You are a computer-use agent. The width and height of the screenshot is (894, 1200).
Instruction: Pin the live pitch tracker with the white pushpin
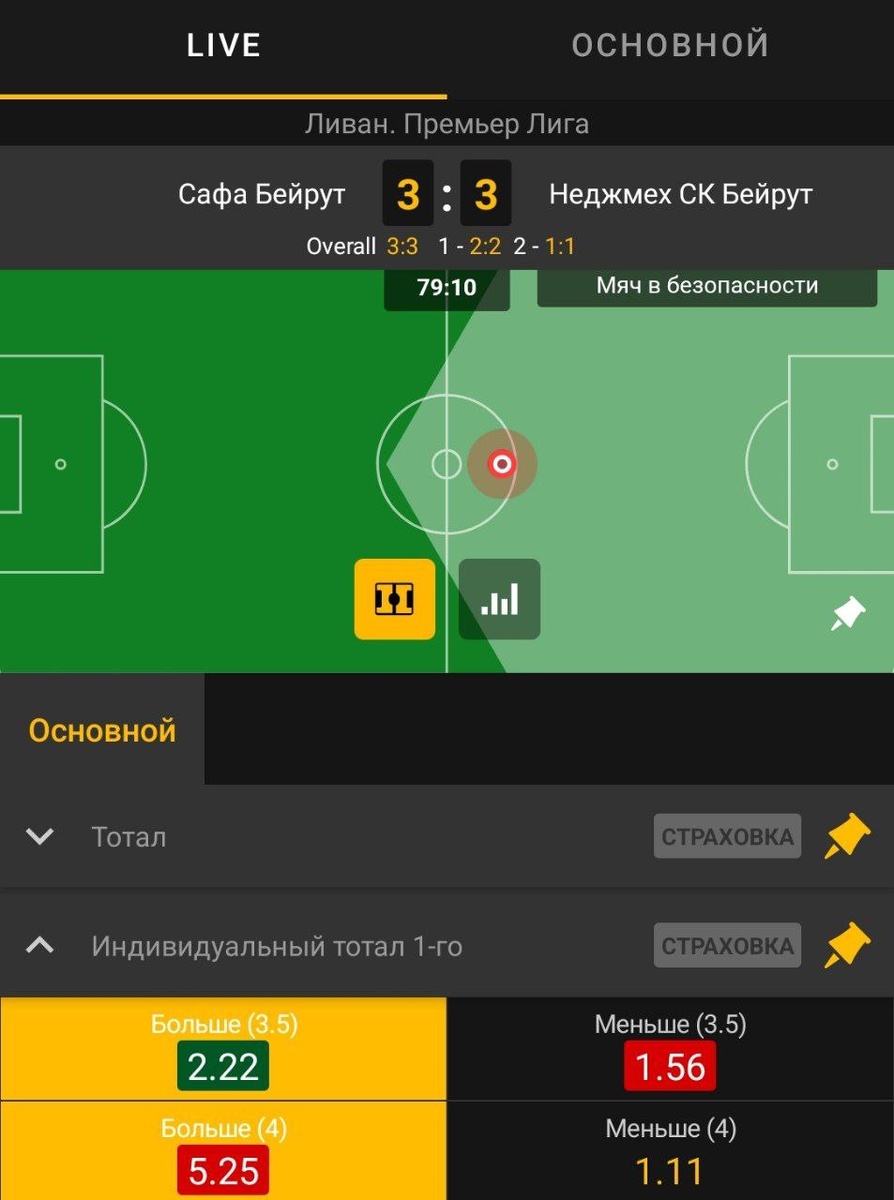[848, 614]
